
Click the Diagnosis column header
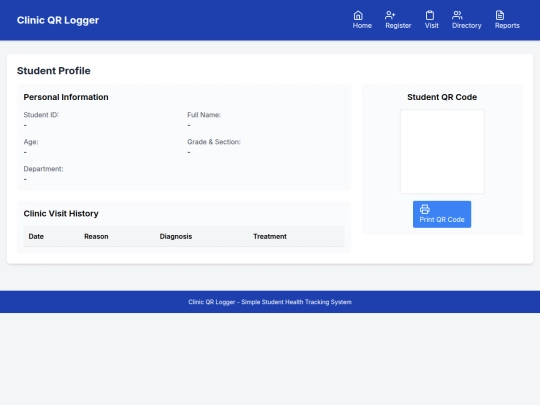click(176, 236)
